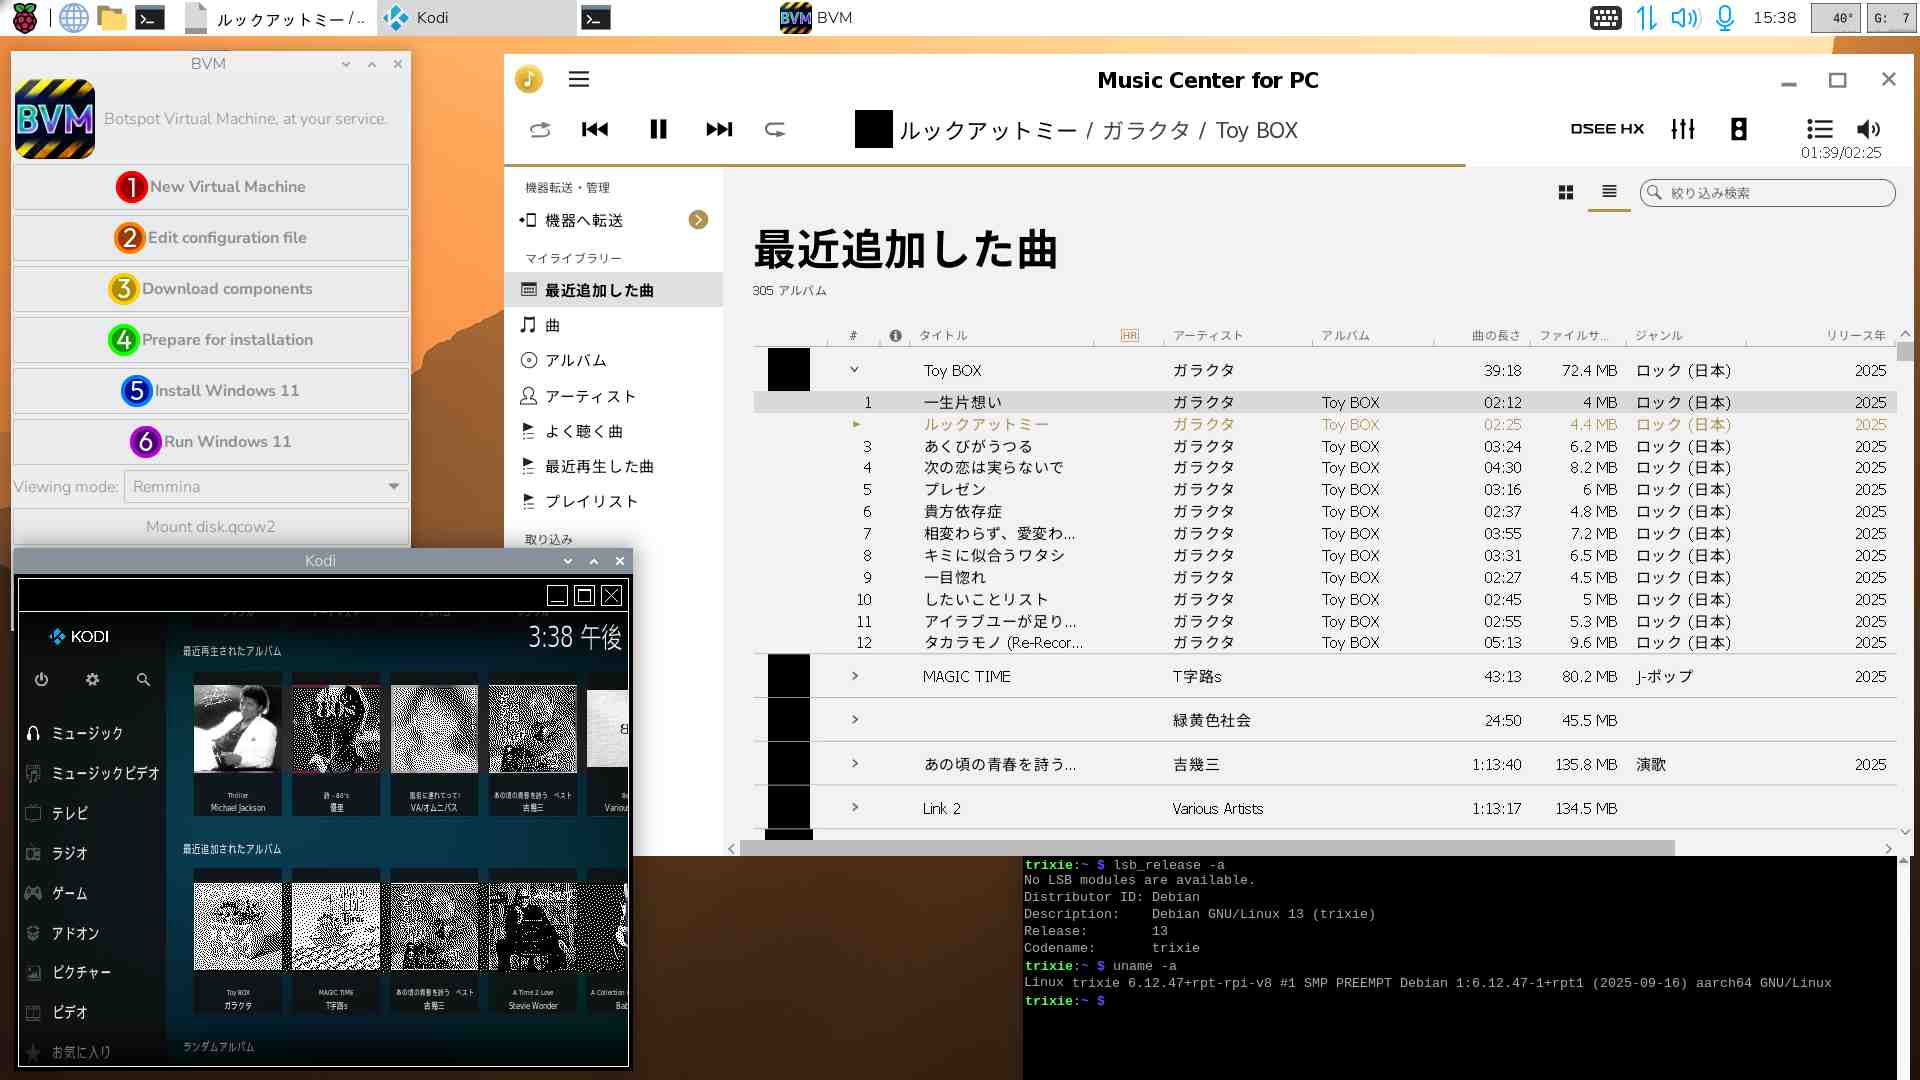Viewport: 1920px width, 1080px height.
Task: Open プレイリスト in the library sidebar
Action: (x=590, y=501)
